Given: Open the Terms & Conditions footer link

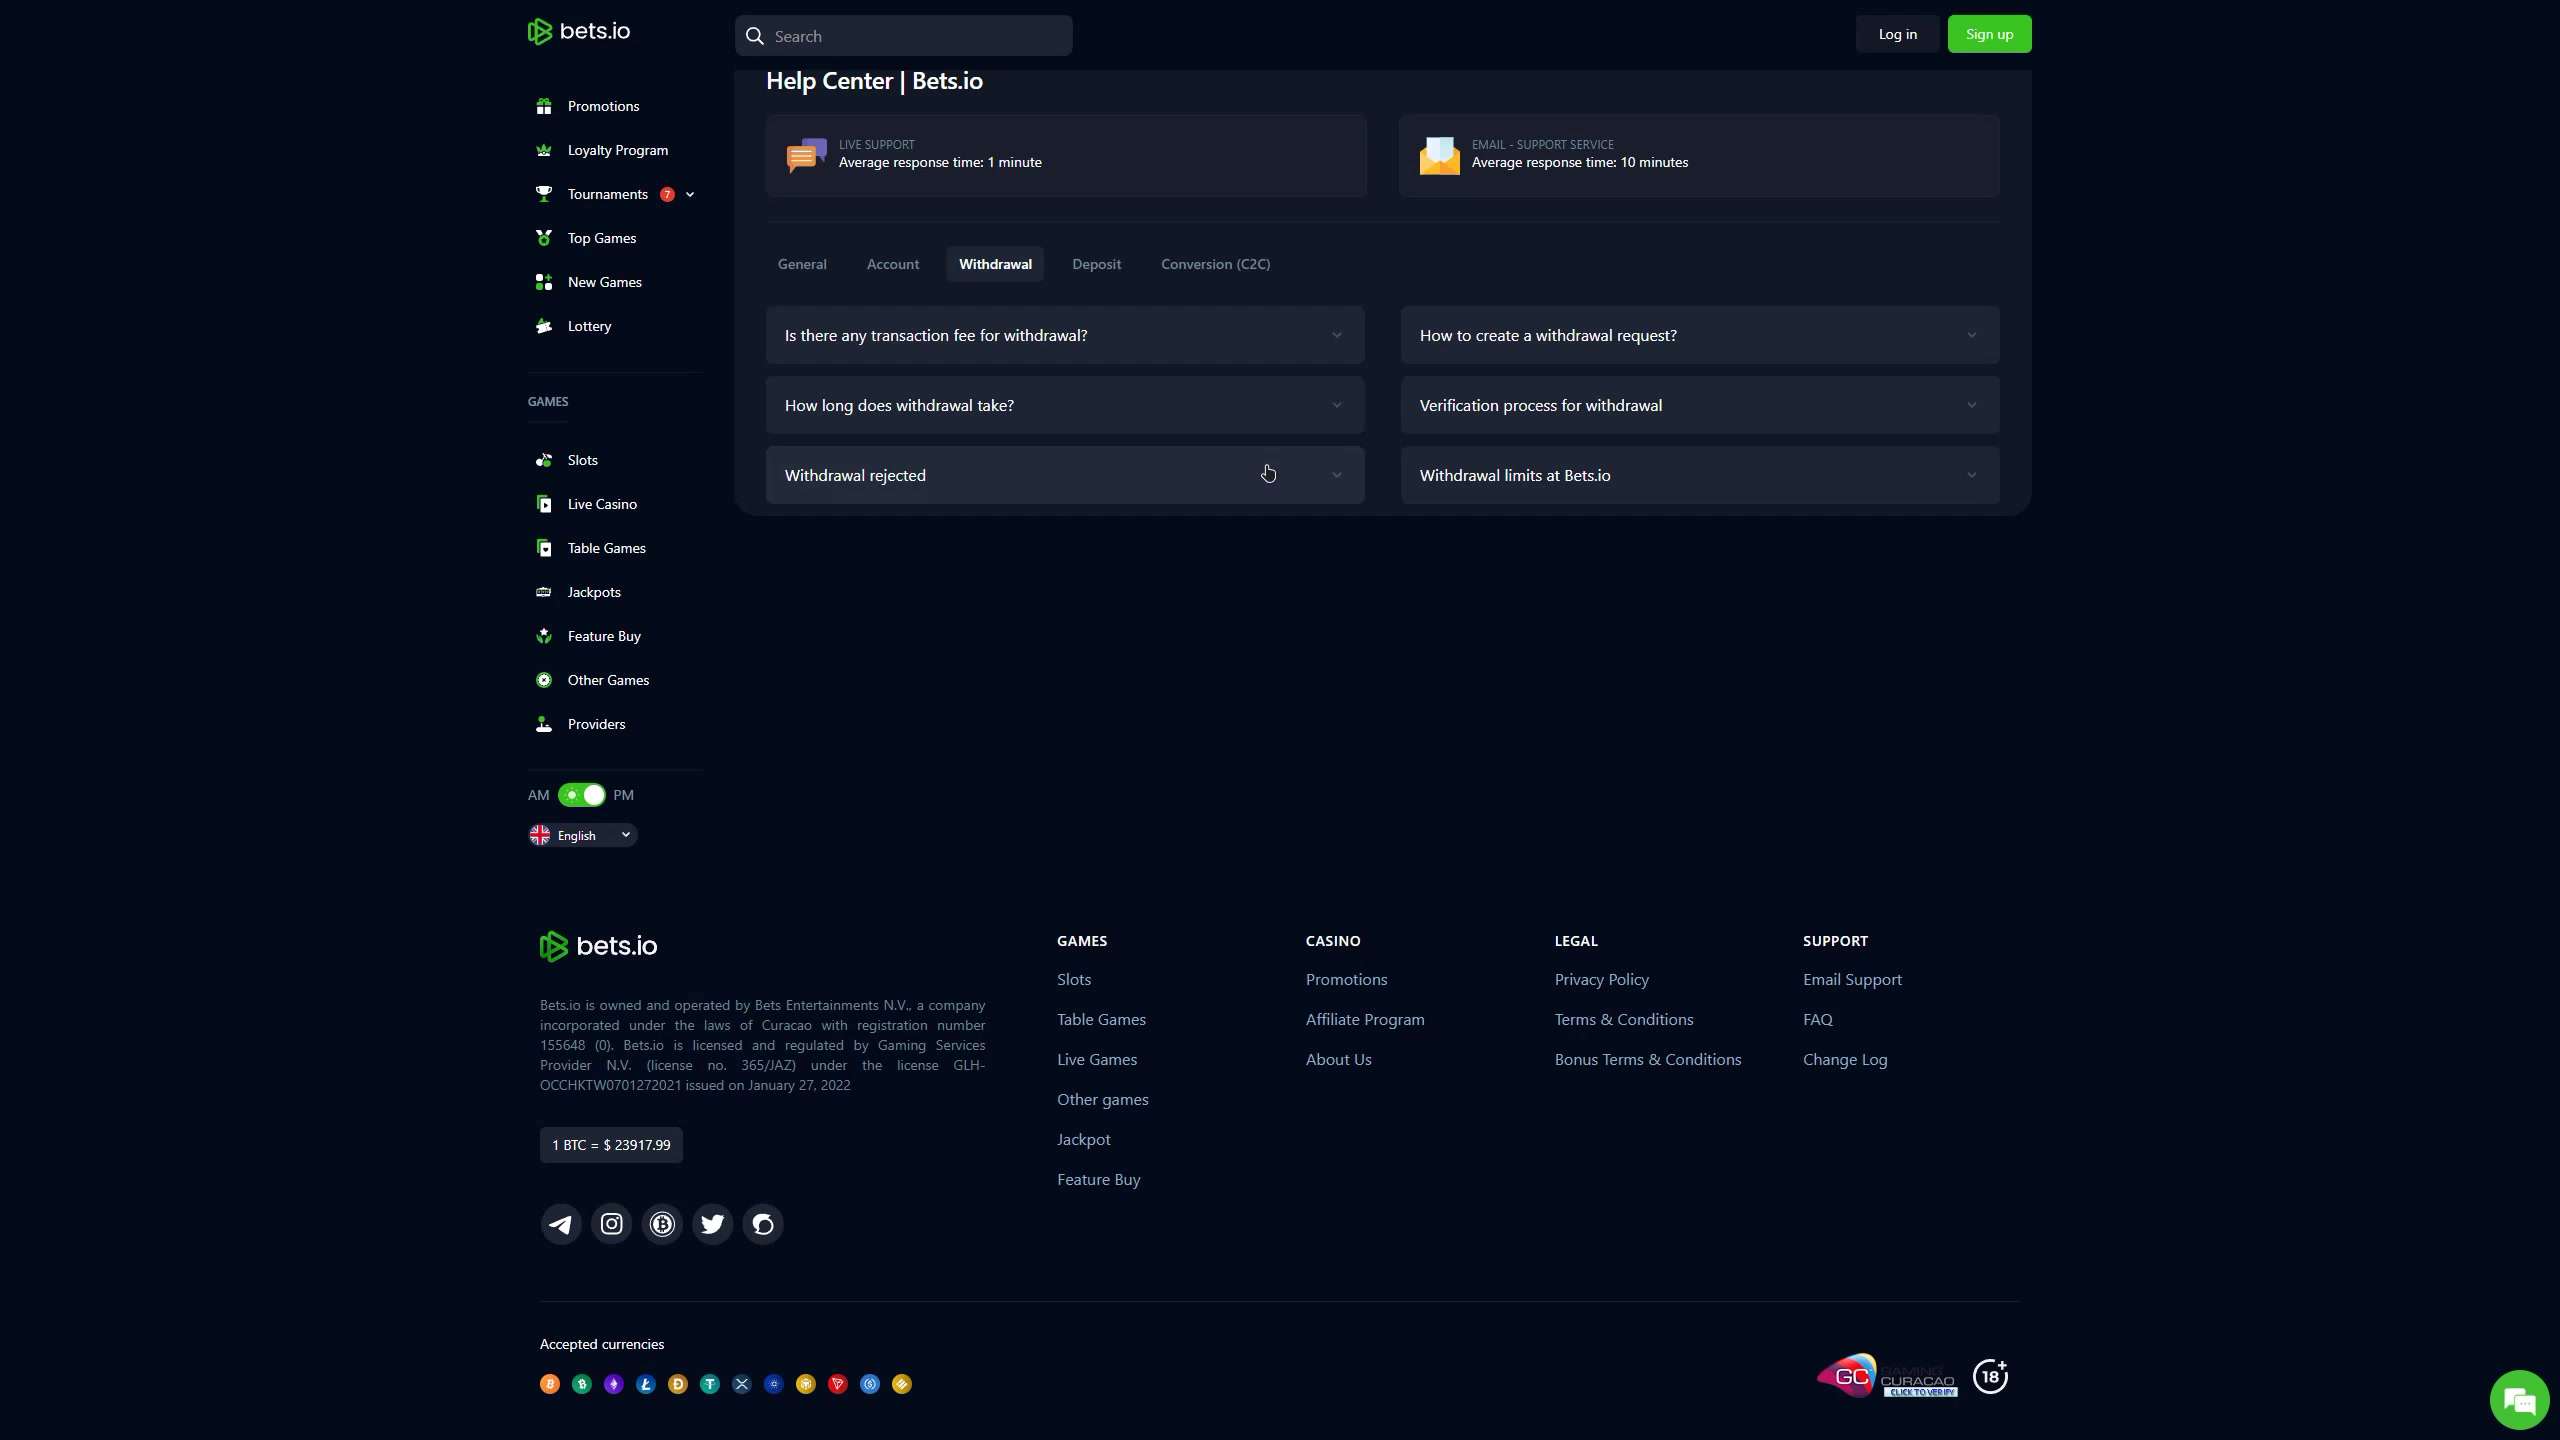Looking at the screenshot, I should 1624,1020.
